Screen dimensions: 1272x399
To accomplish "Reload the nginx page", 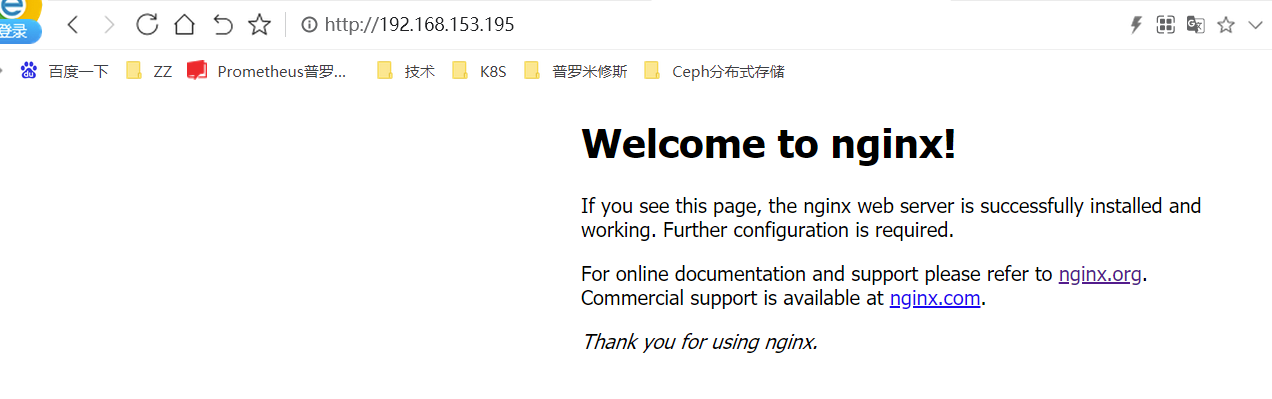I will [147, 25].
